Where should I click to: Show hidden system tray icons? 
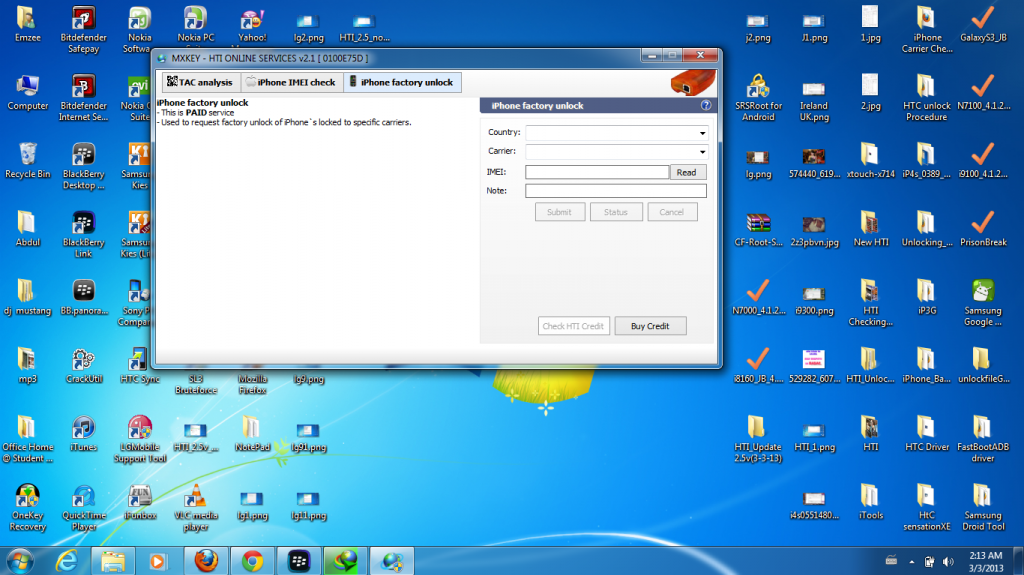[x=912, y=561]
